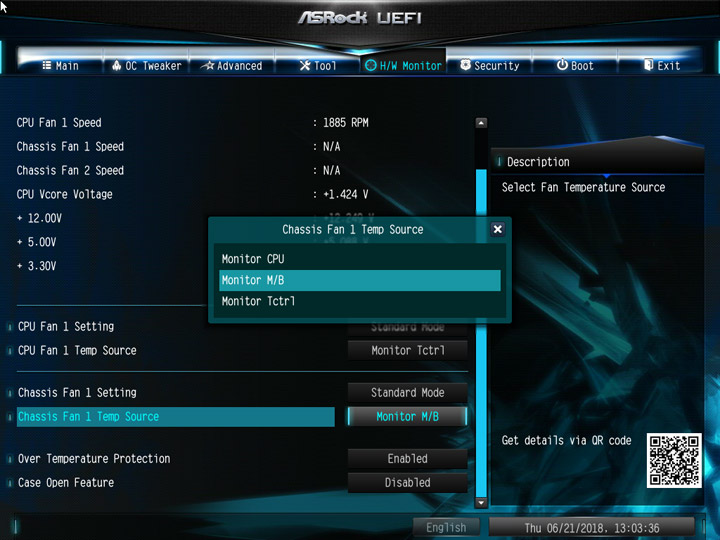Change Over Temperature Protection Enabled value
The height and width of the screenshot is (540, 720).
tap(408, 459)
